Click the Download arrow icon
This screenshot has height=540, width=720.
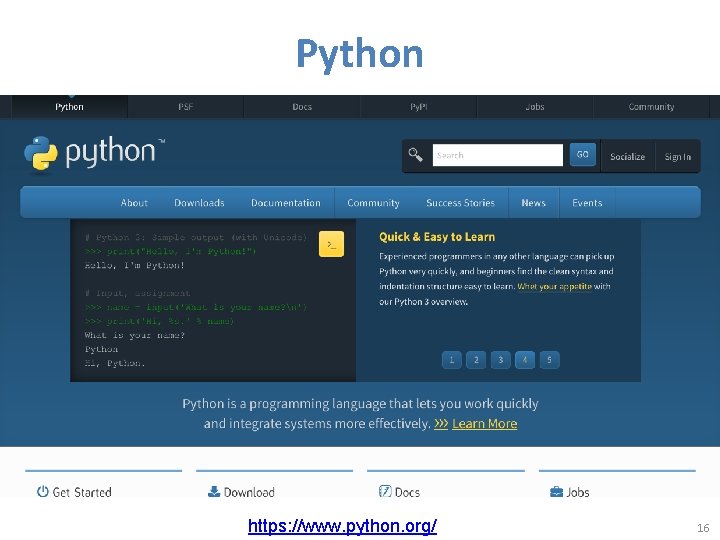214,491
